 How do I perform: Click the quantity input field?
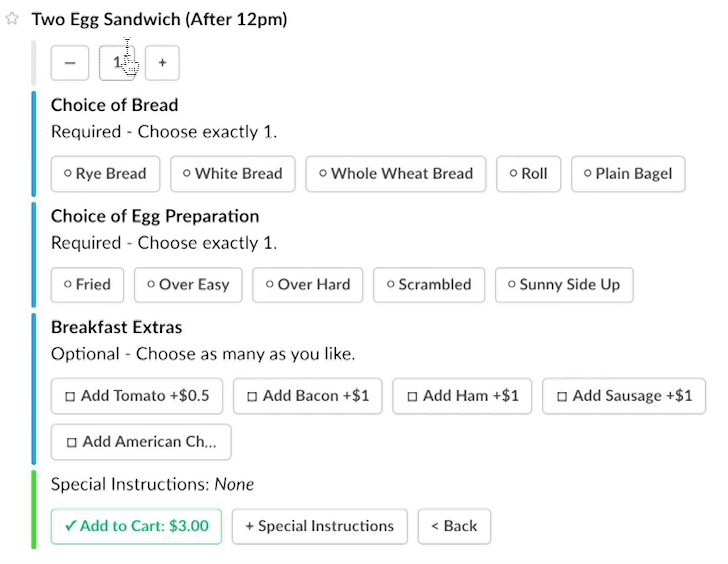(117, 63)
